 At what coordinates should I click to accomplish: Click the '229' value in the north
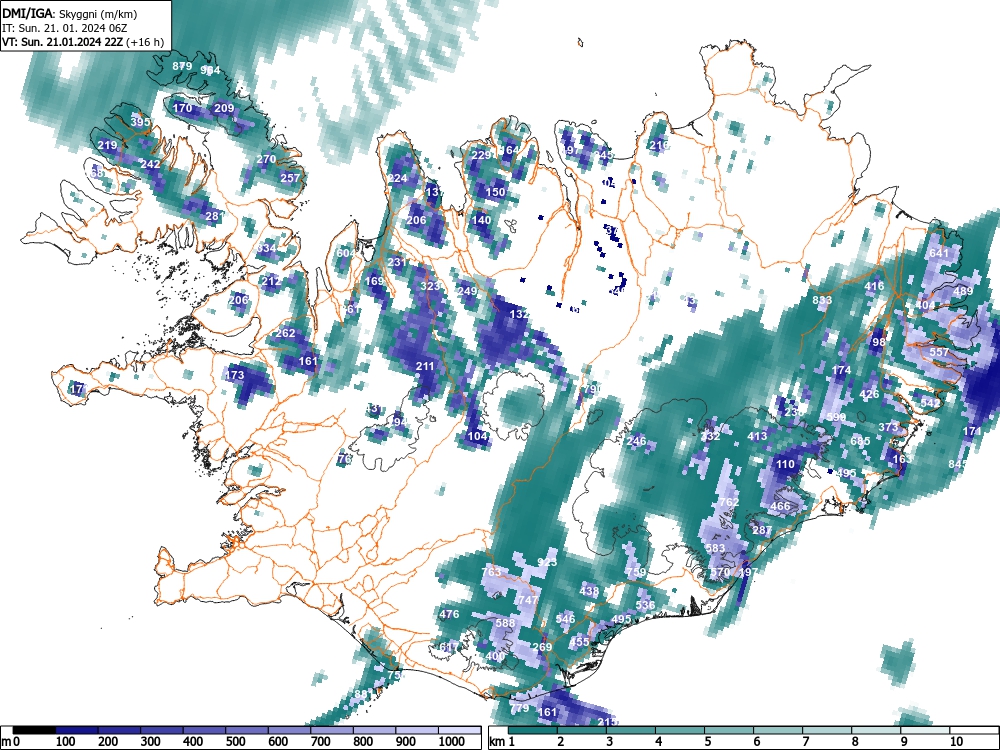click(481, 155)
